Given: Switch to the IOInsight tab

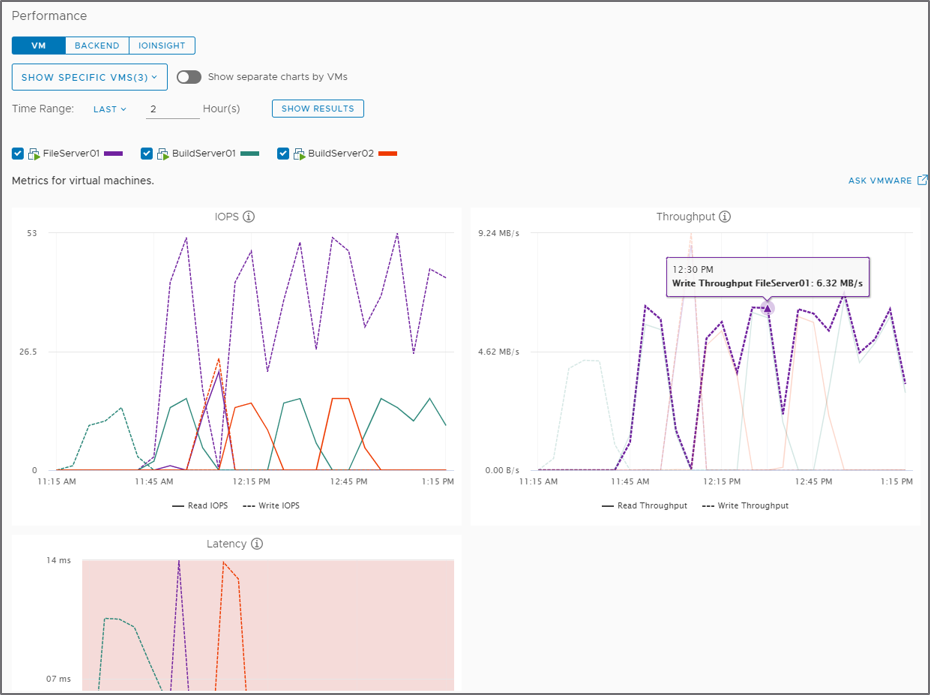Looking at the screenshot, I should tap(162, 45).
